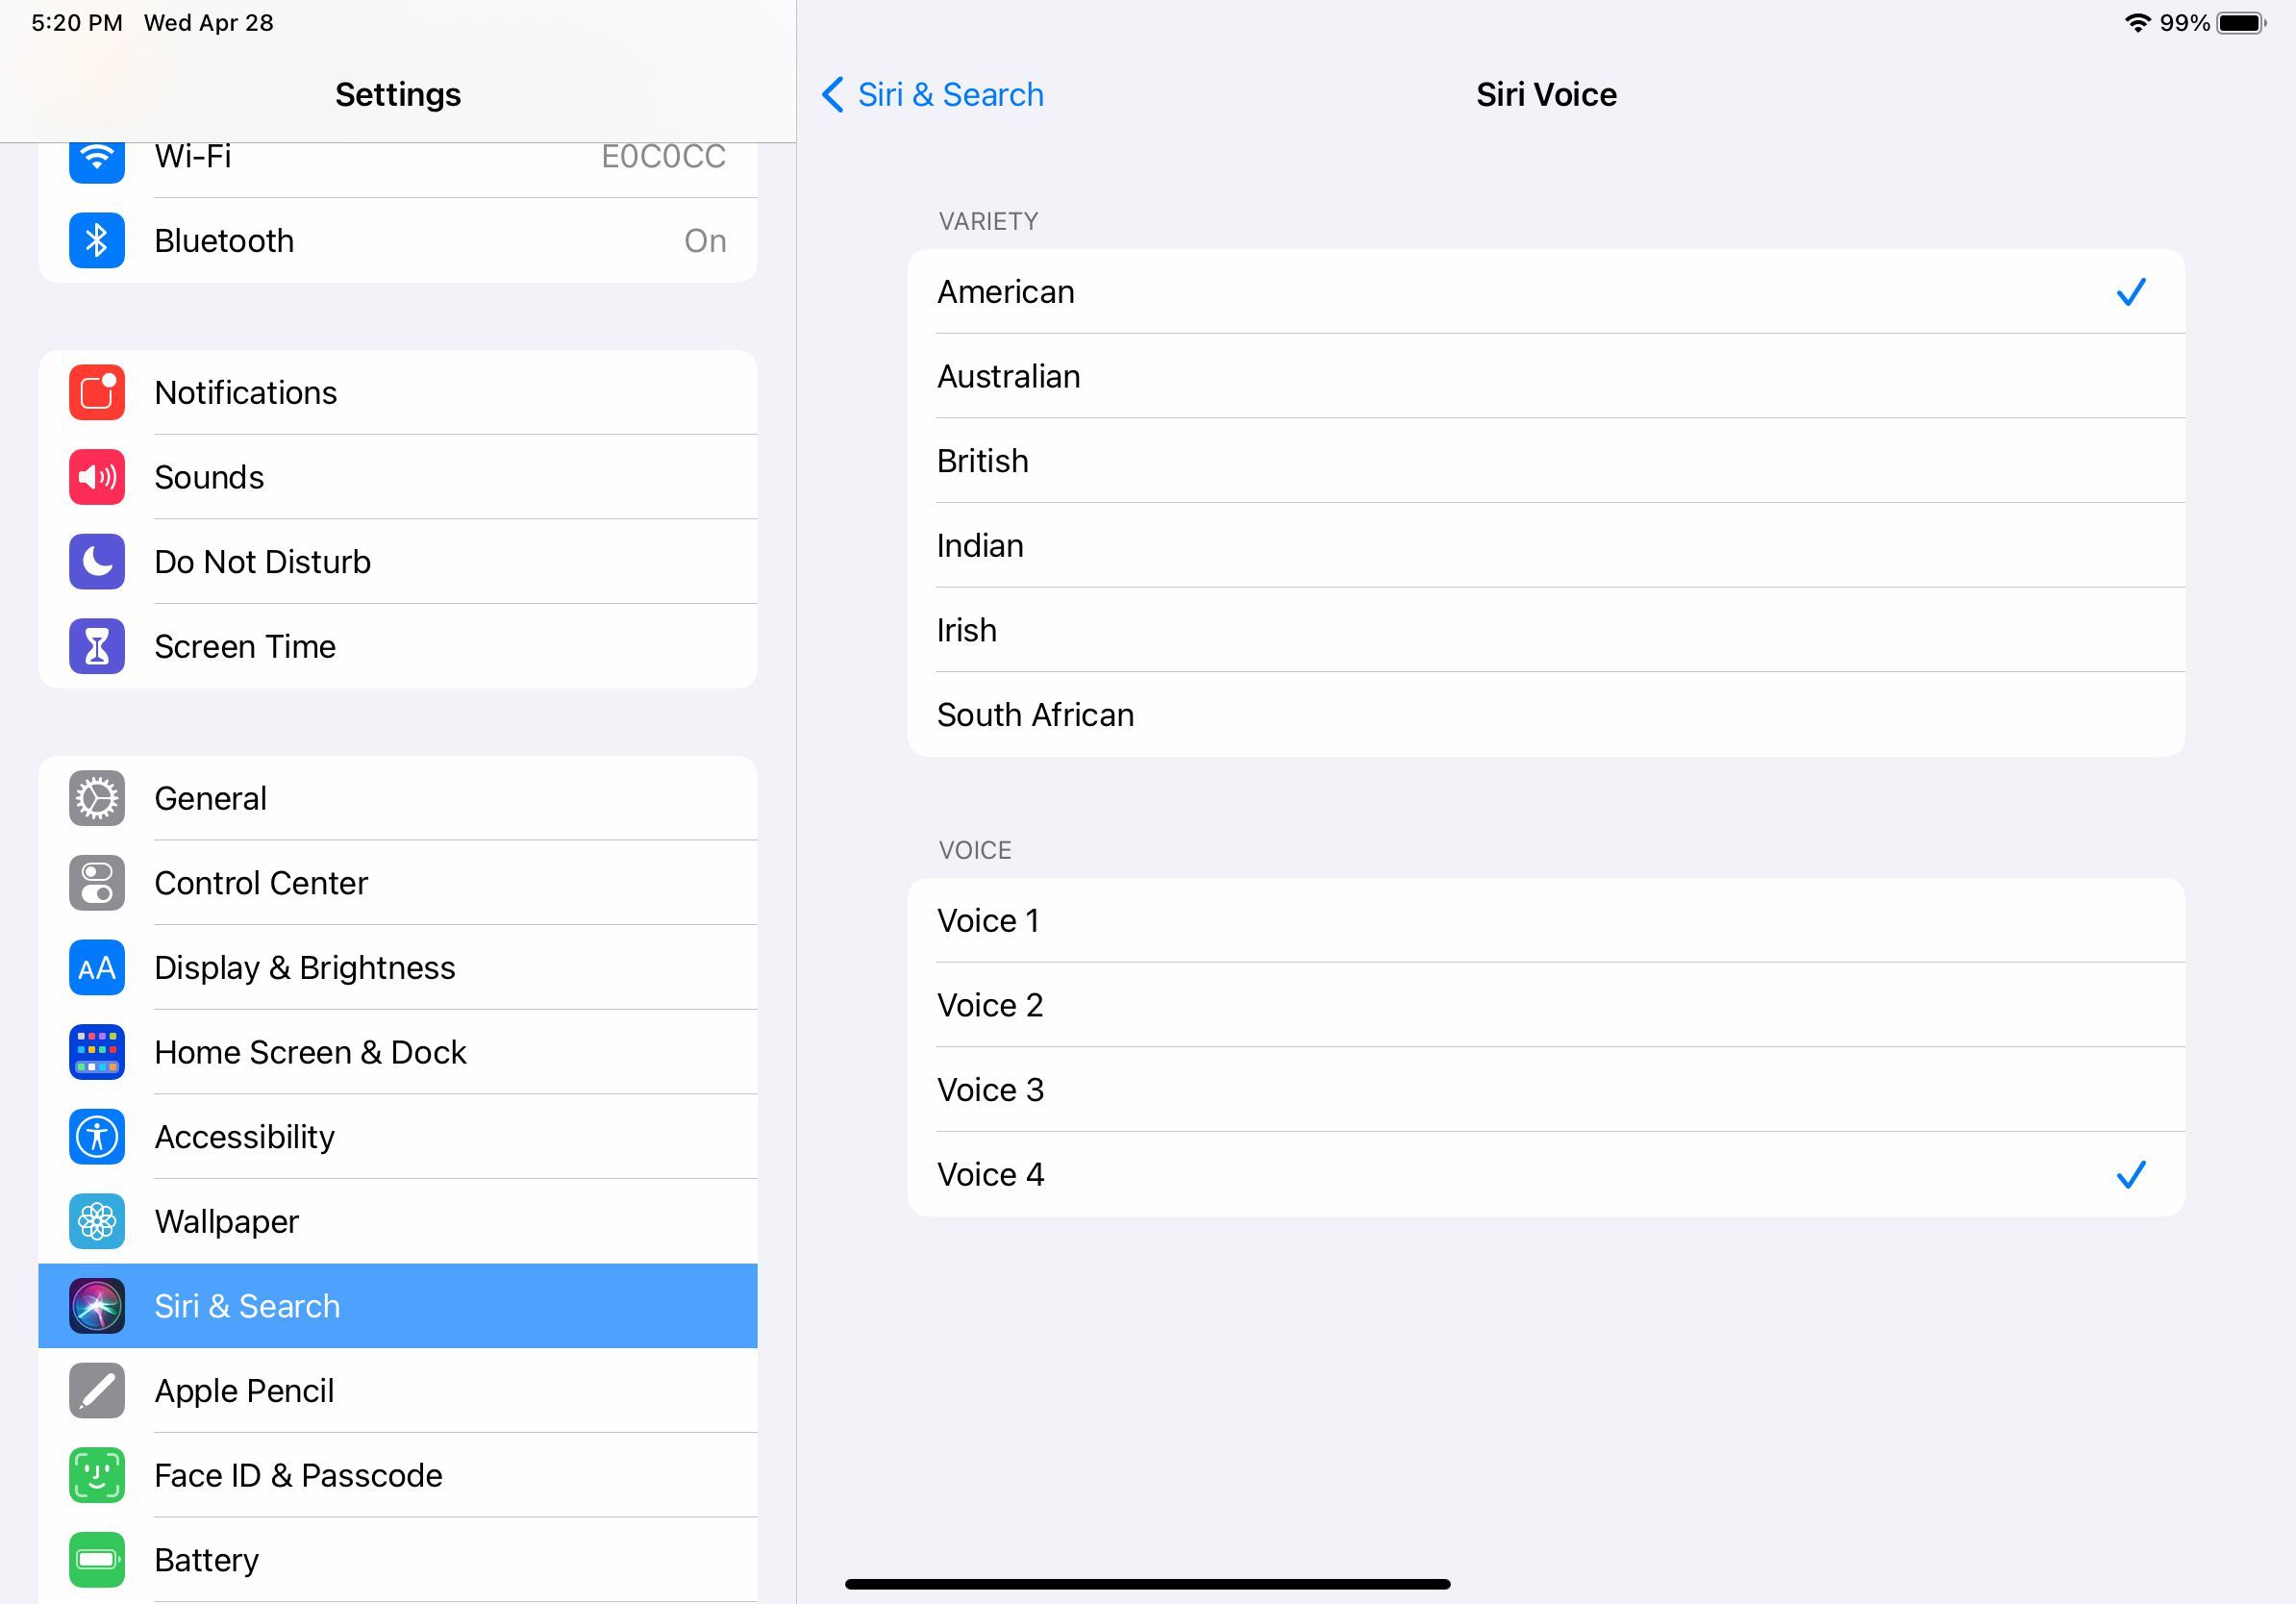Open Notifications settings
Viewport: 2296px width, 1604px height.
click(398, 393)
